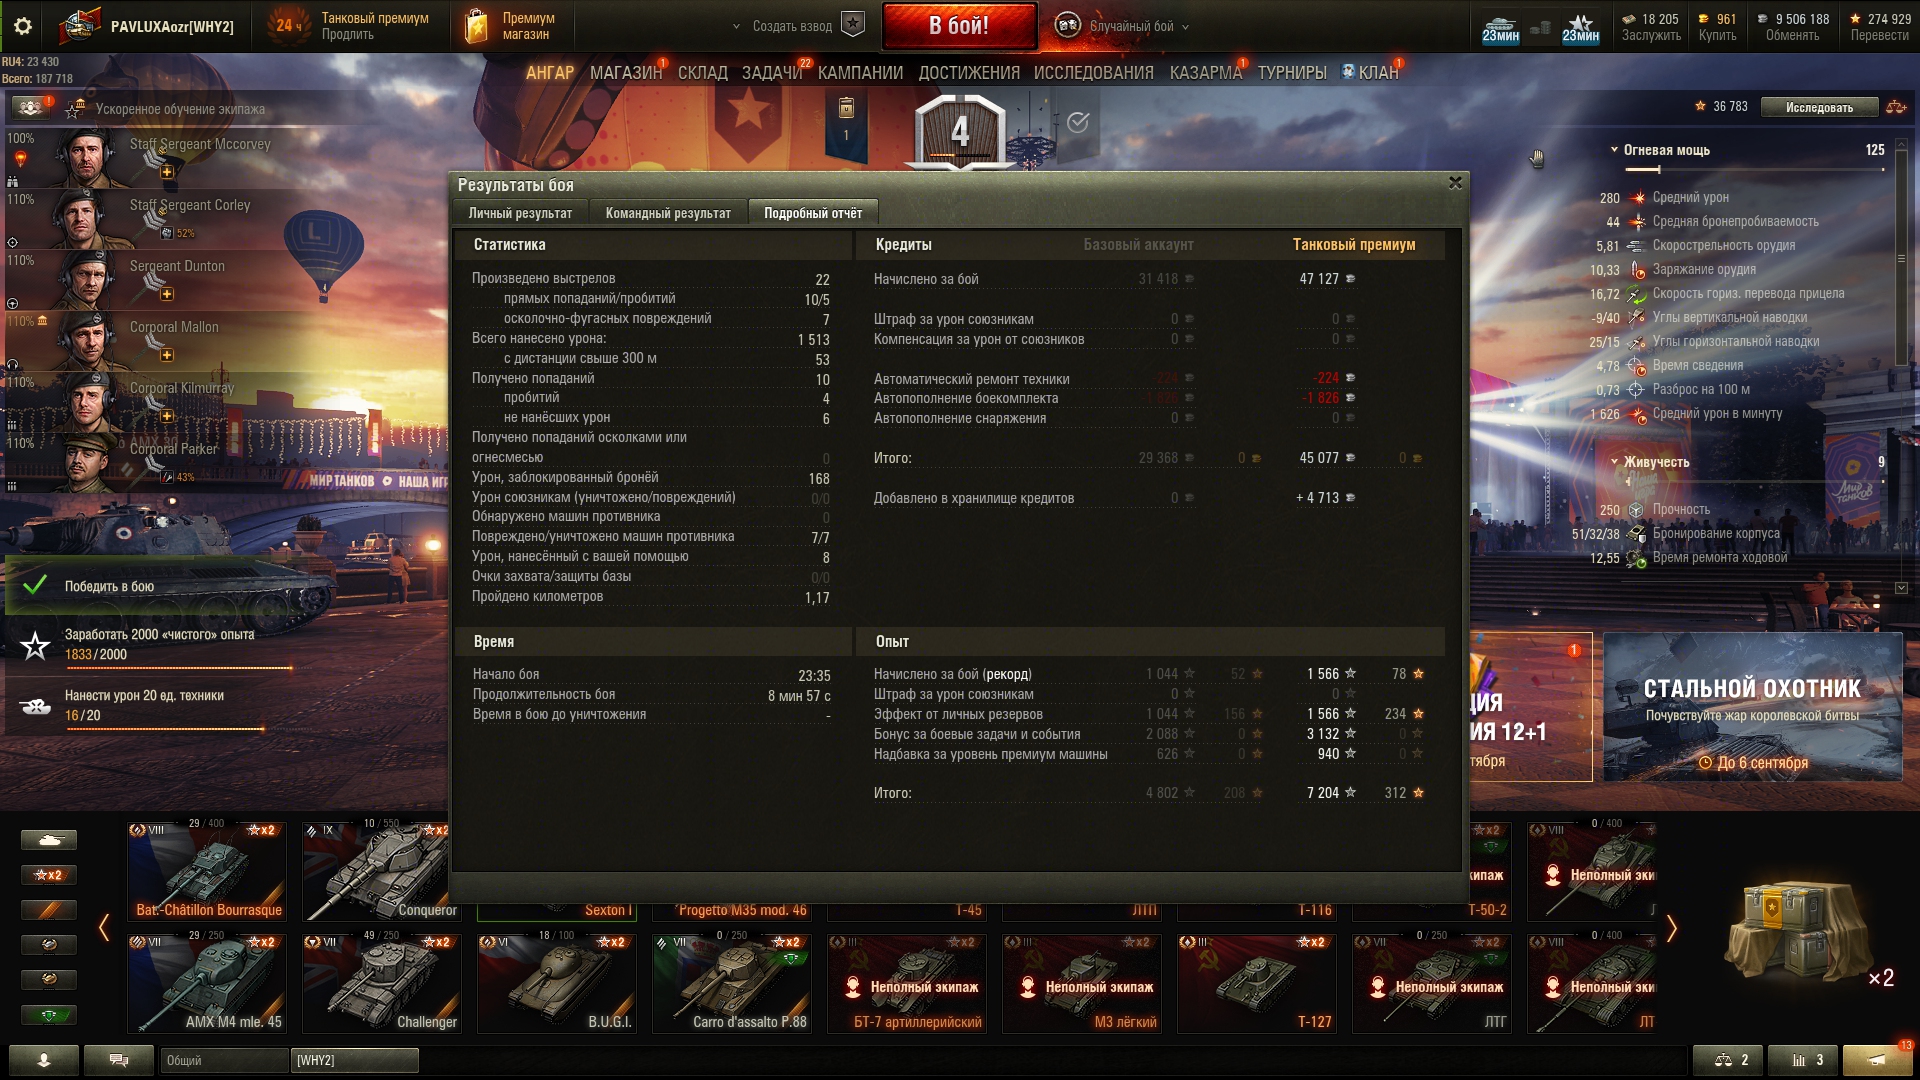Open the settings gear menu
This screenshot has width=1920, height=1080.
tap(23, 26)
